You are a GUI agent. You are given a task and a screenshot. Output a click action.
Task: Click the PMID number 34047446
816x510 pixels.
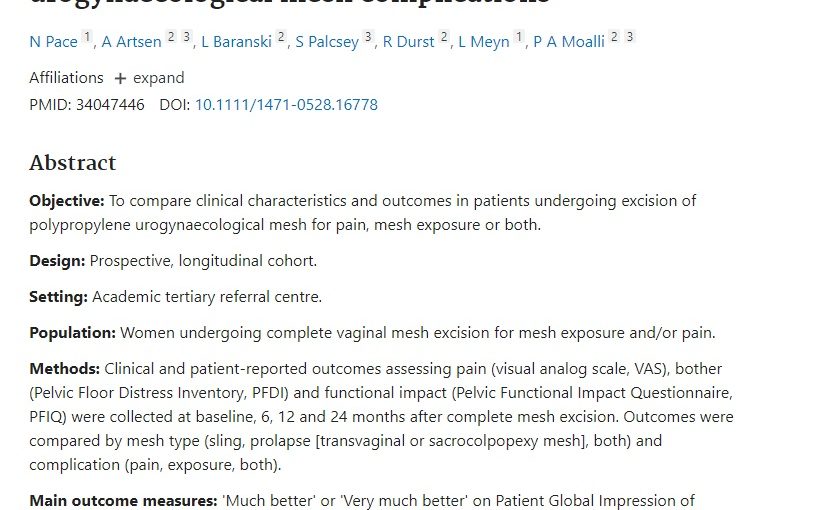110,105
